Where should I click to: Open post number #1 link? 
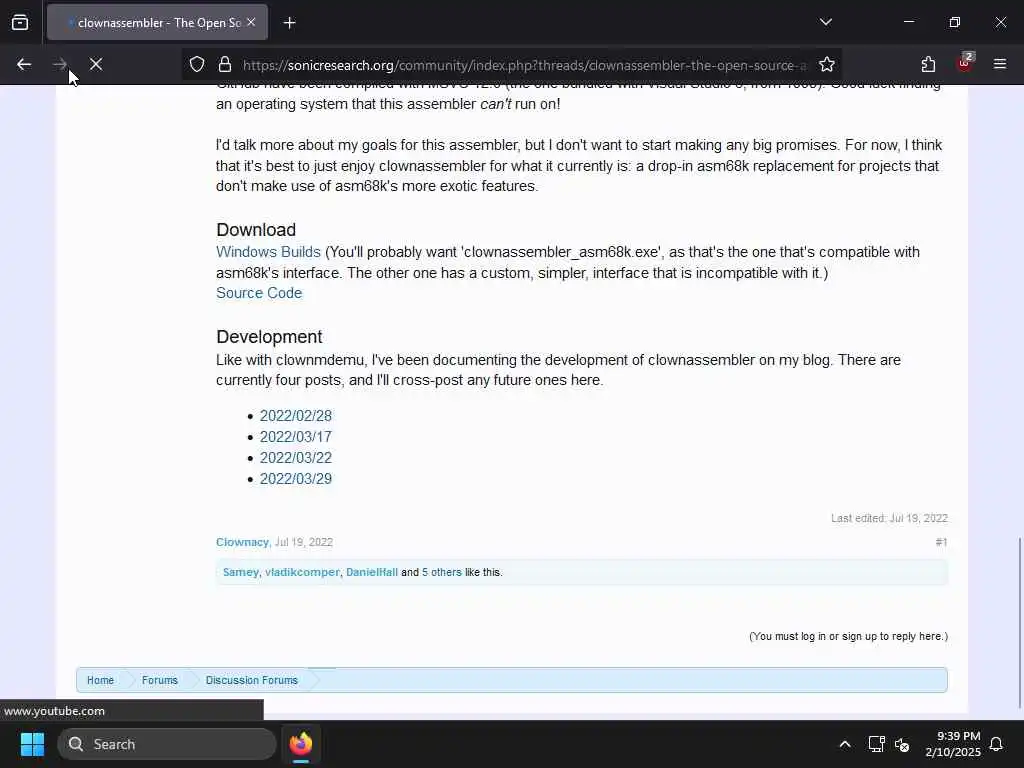pos(941,542)
